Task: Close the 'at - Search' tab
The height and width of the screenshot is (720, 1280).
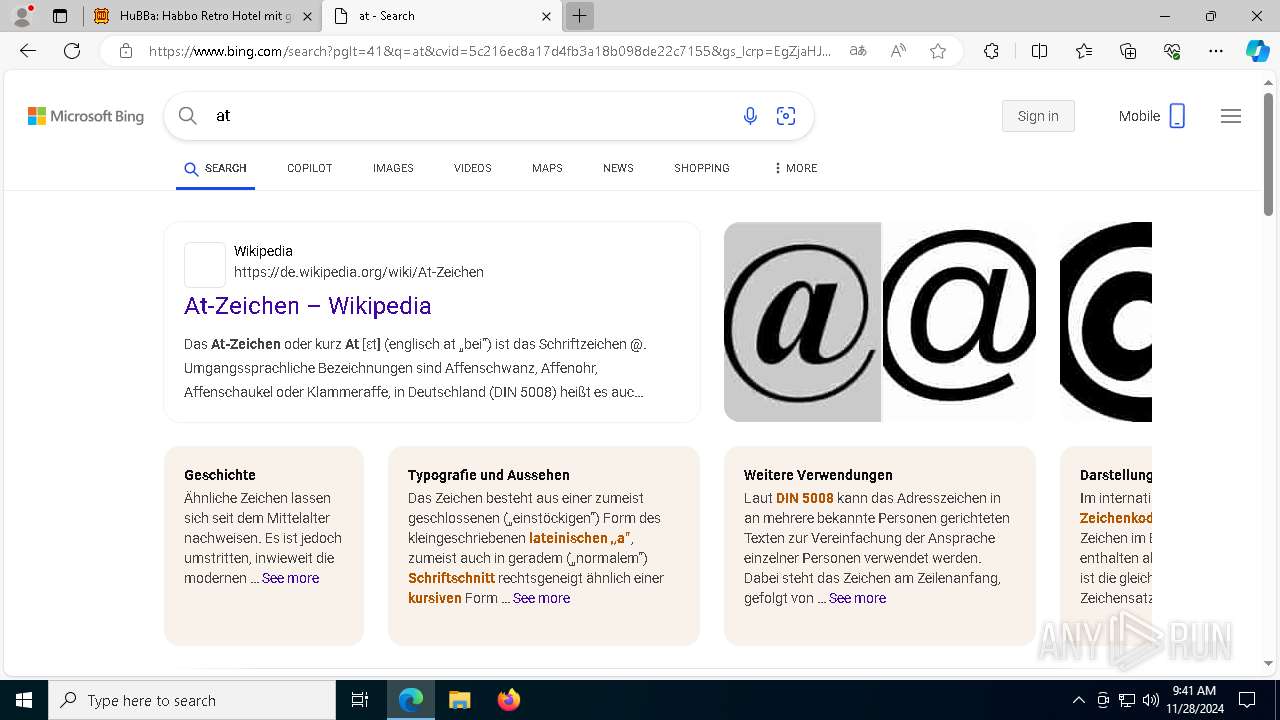Action: coord(547,16)
